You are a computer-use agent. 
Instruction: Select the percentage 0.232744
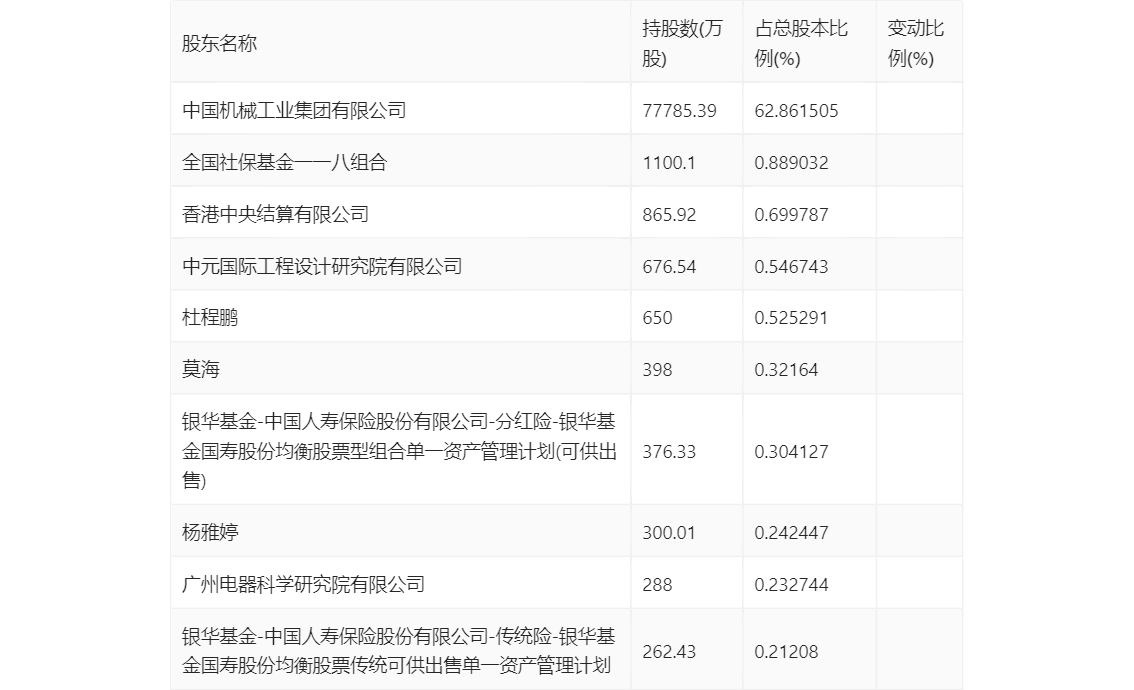[791, 585]
